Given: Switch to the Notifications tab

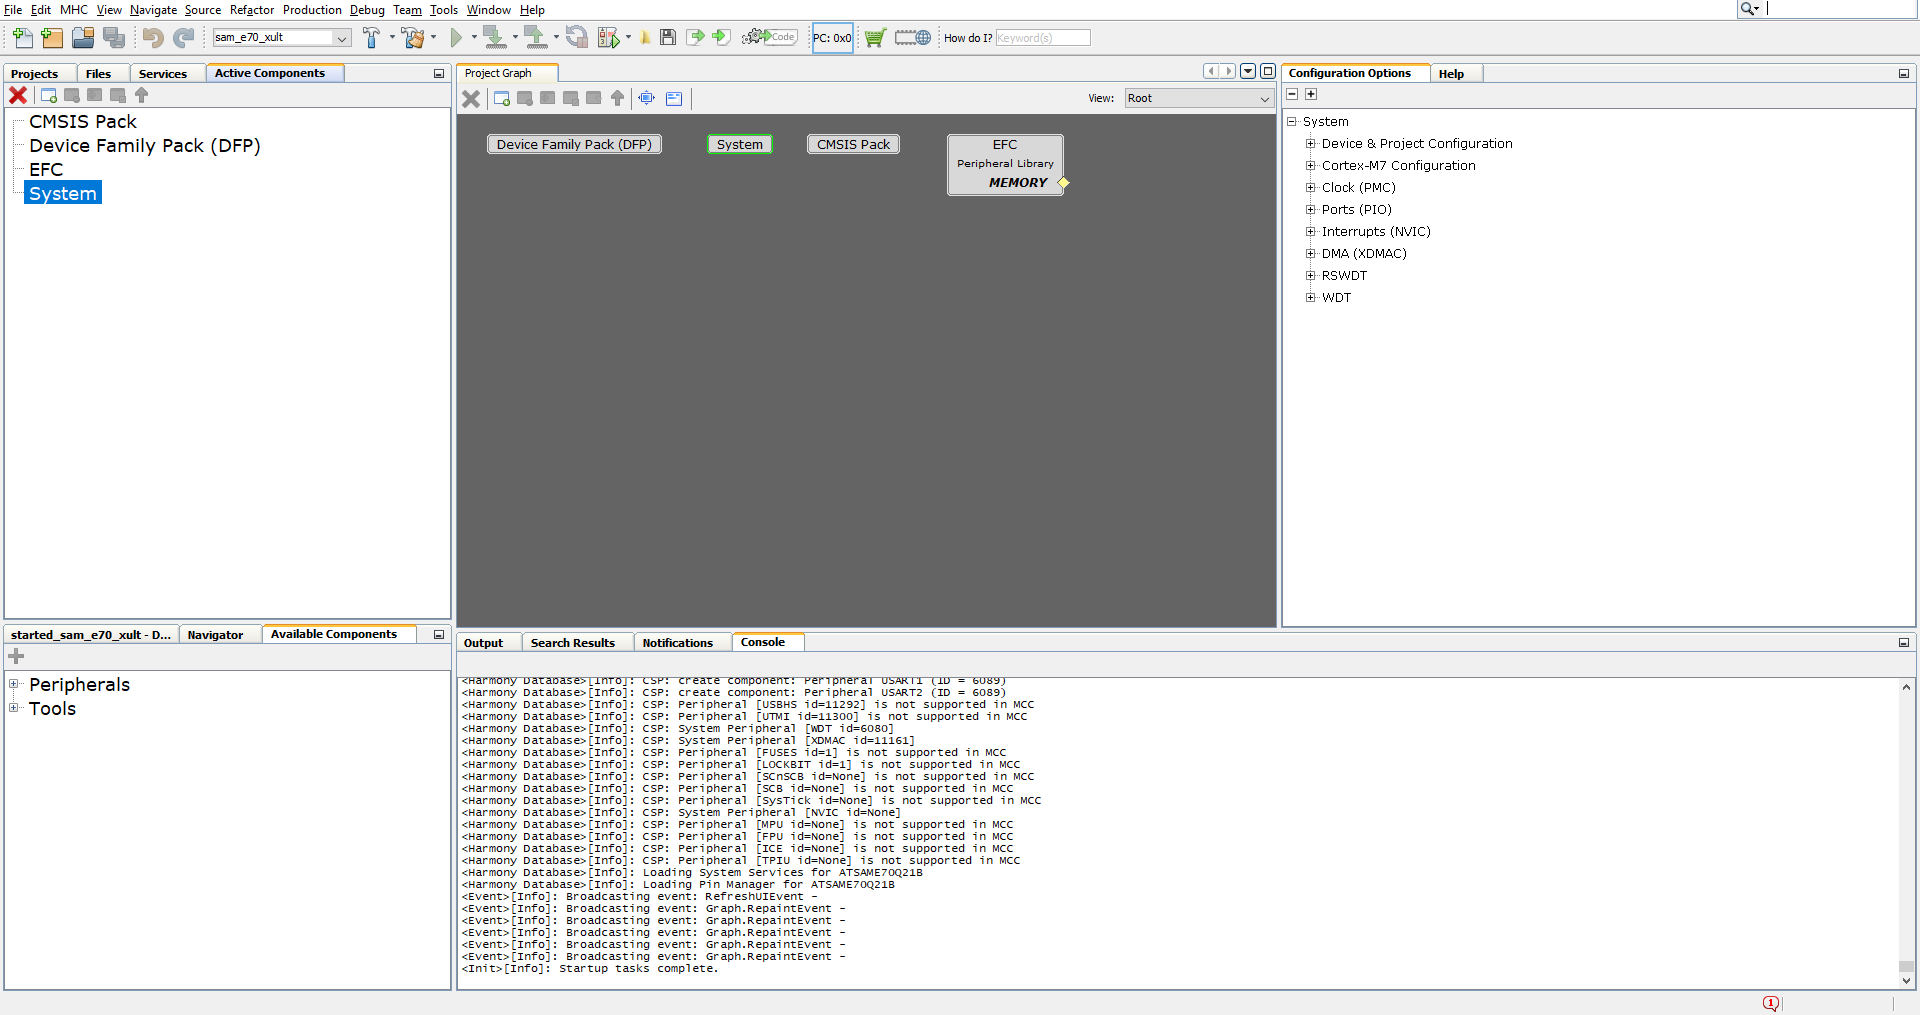Looking at the screenshot, I should coord(680,642).
